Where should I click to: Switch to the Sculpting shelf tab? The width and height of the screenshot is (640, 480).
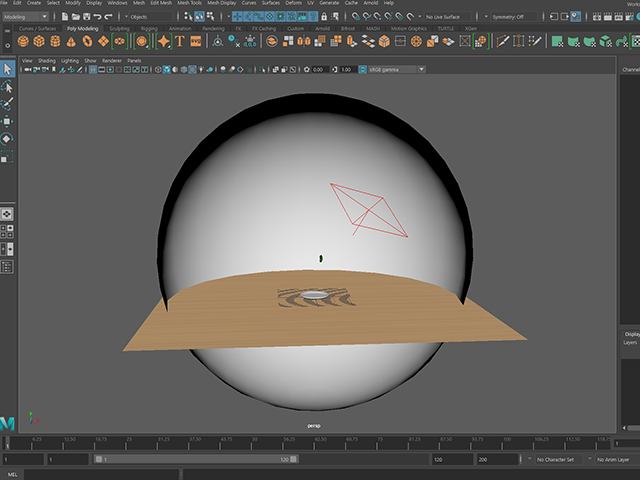pyautogui.click(x=119, y=29)
